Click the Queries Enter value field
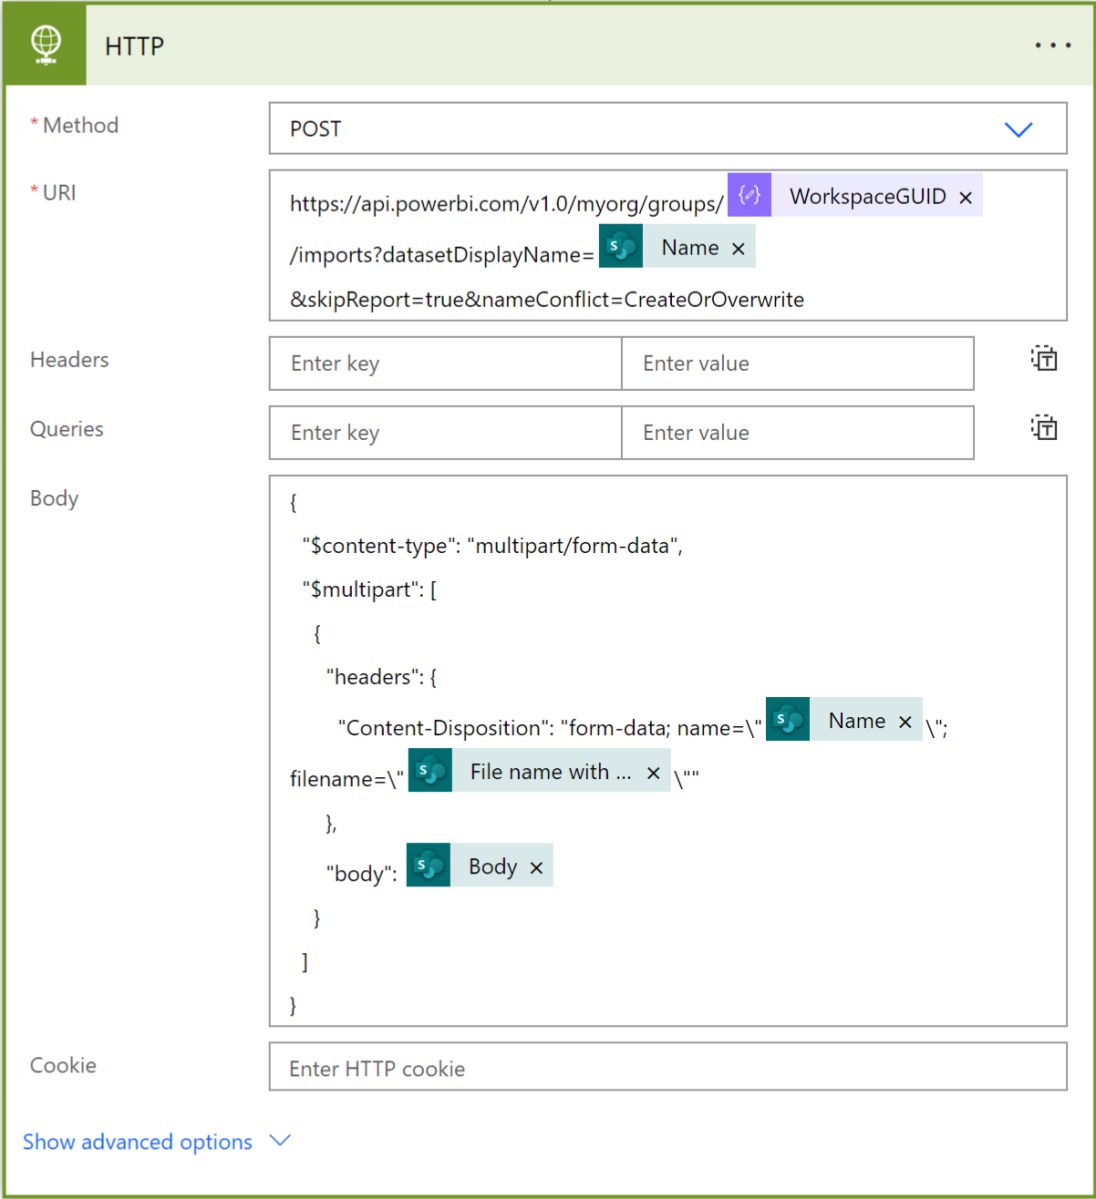This screenshot has height=1199, width=1096. [x=797, y=432]
